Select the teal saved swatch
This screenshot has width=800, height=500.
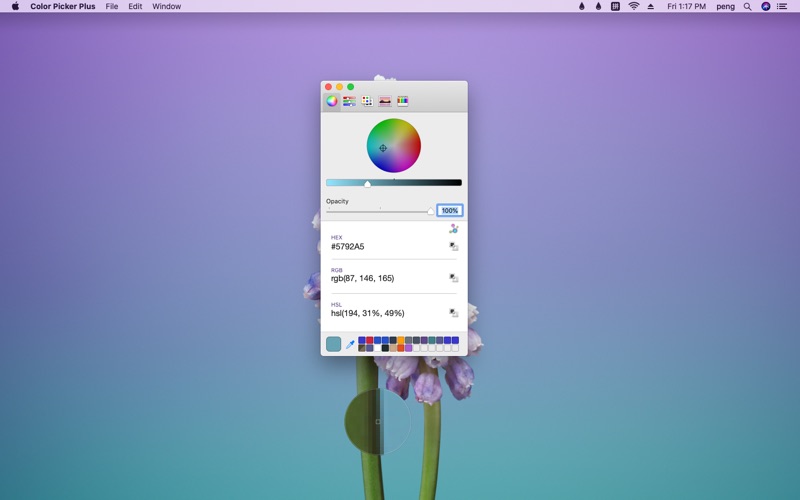point(432,340)
